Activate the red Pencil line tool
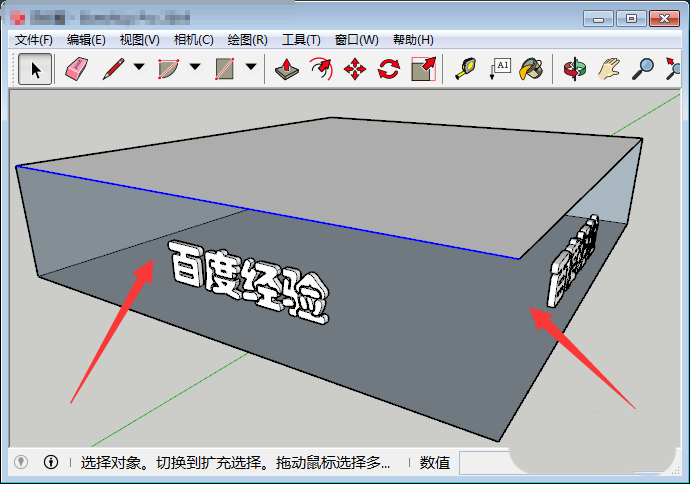The width and height of the screenshot is (690, 484). click(x=113, y=69)
